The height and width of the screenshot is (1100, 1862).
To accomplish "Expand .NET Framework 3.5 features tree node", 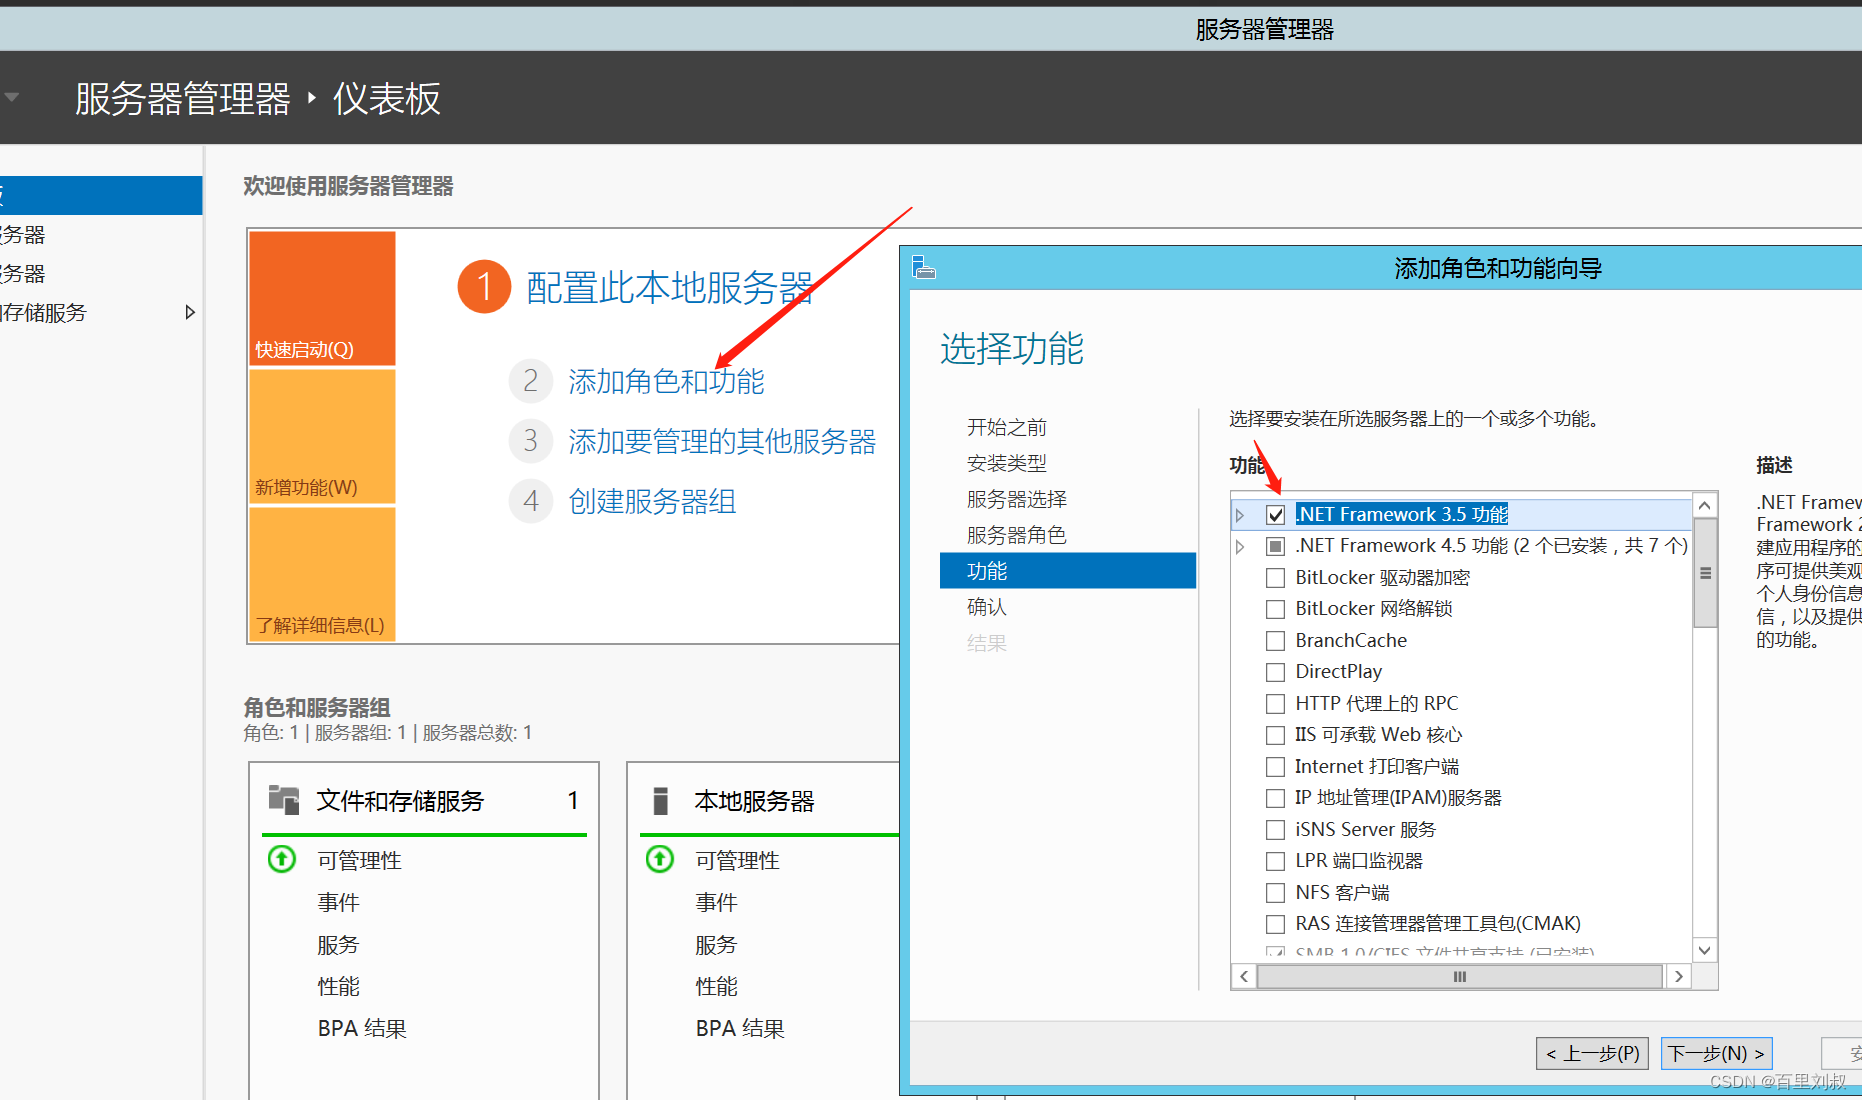I will coord(1240,515).
